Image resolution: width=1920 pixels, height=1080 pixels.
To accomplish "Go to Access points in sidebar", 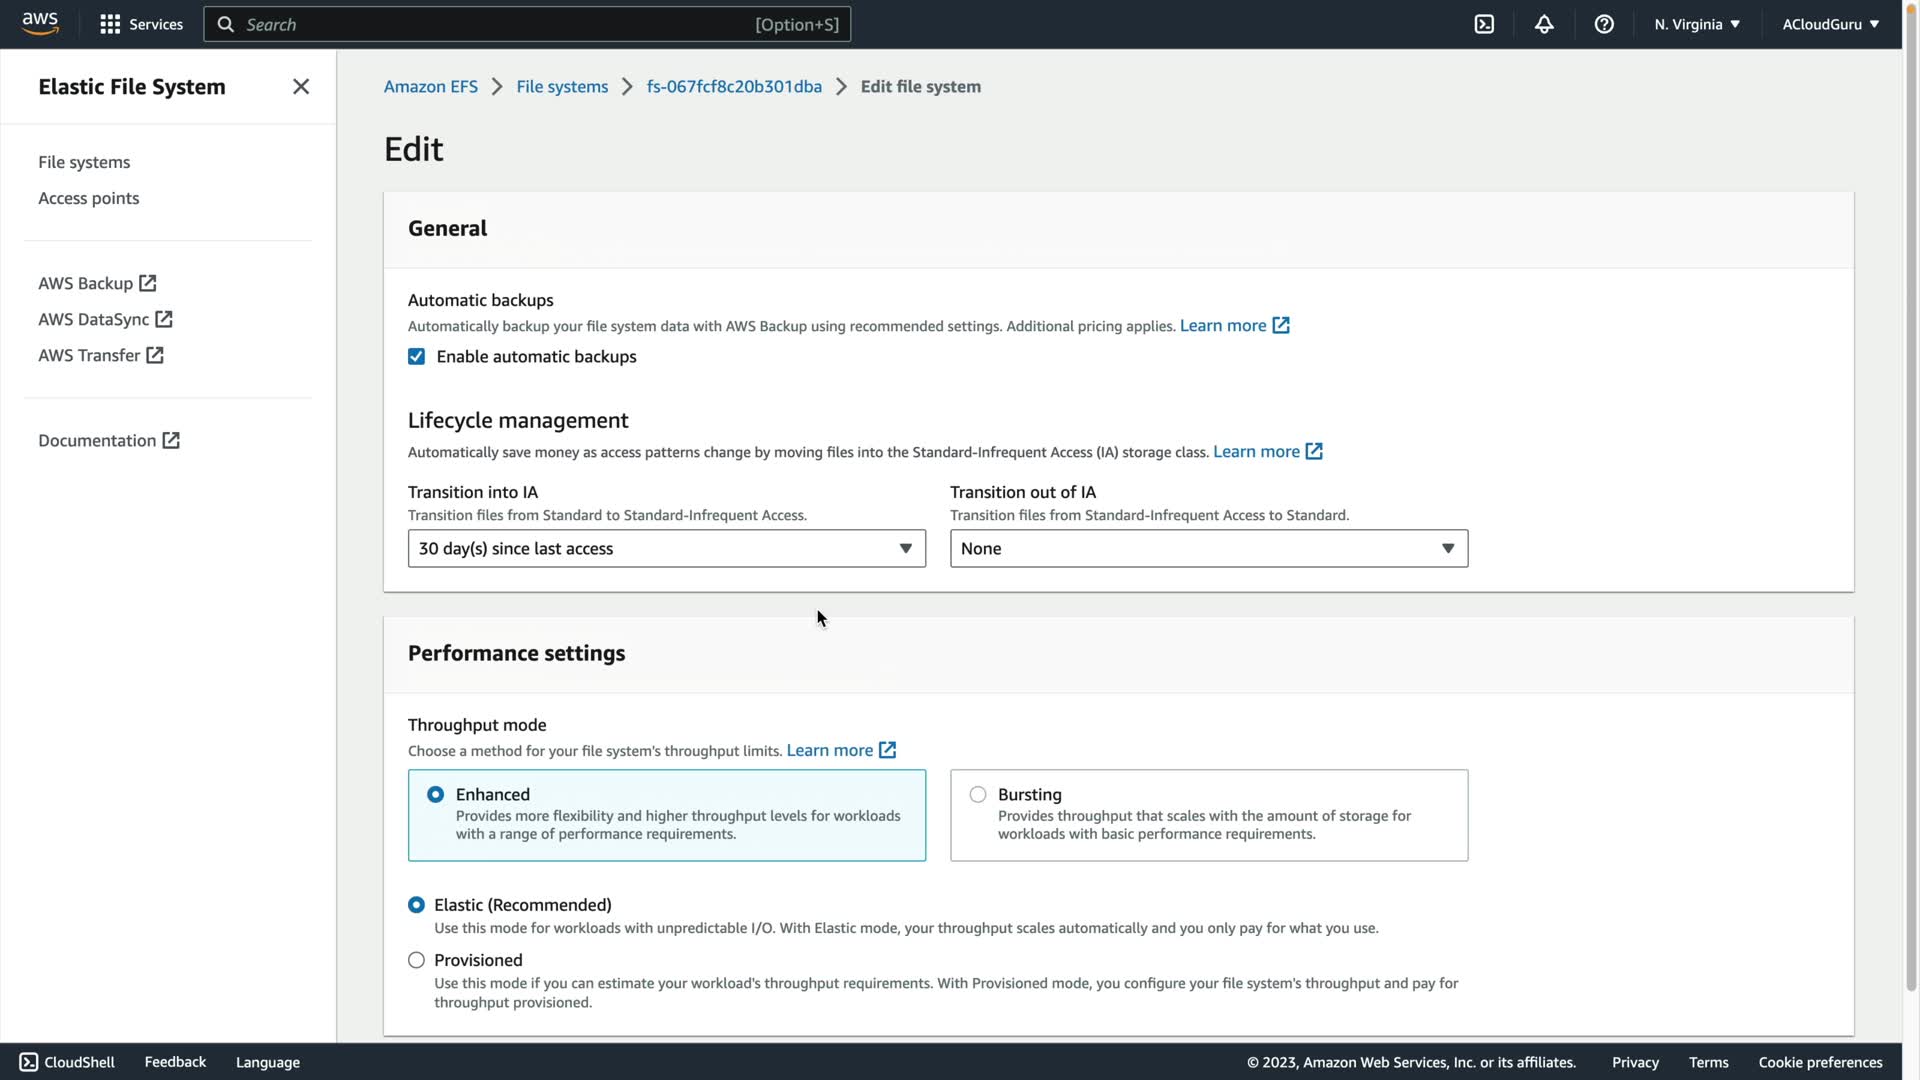I will pos(88,198).
